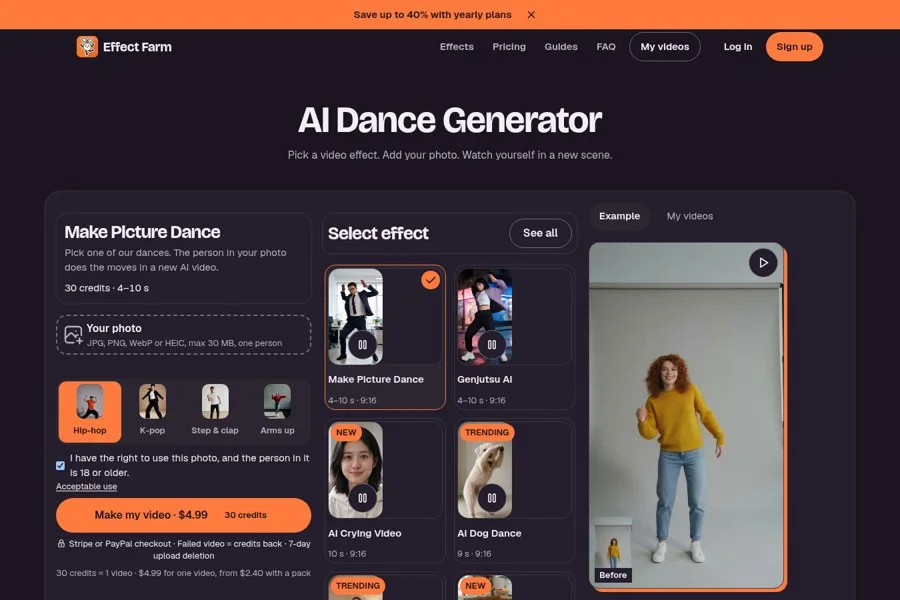Click See all effects button
The width and height of the screenshot is (900, 600).
pos(540,233)
